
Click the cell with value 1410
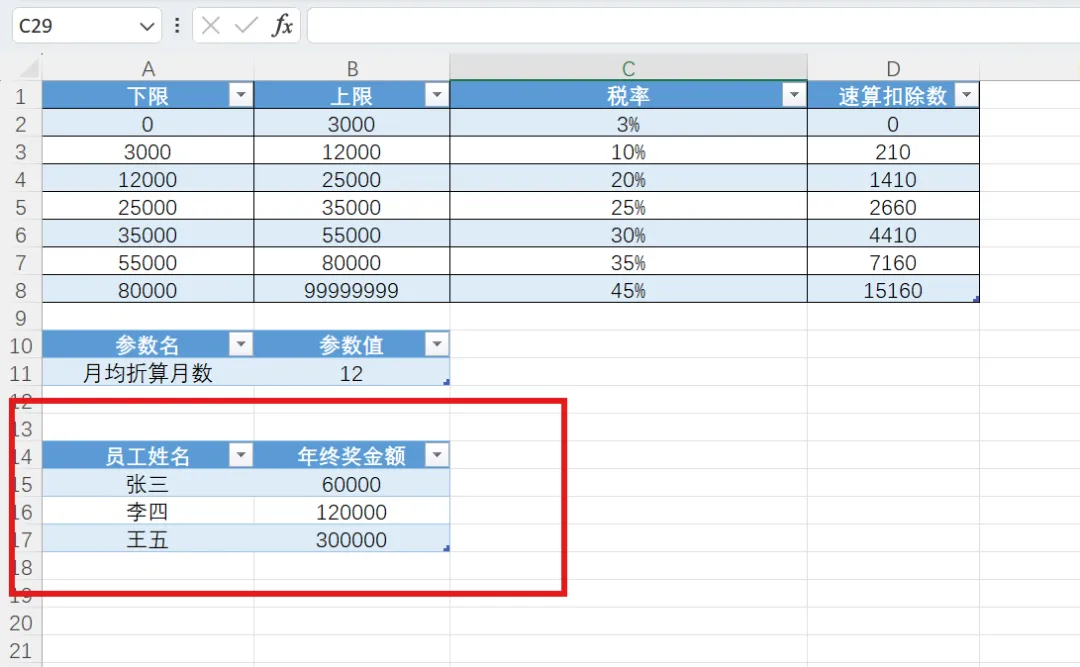893,178
